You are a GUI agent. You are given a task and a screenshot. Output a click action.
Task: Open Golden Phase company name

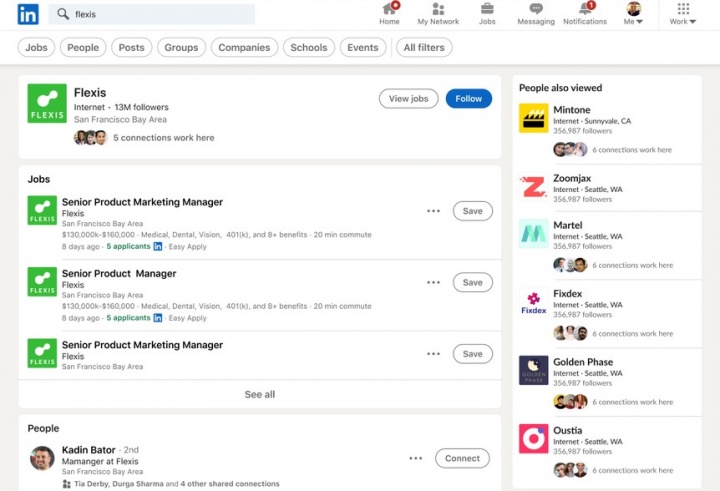pyautogui.click(x=583, y=362)
